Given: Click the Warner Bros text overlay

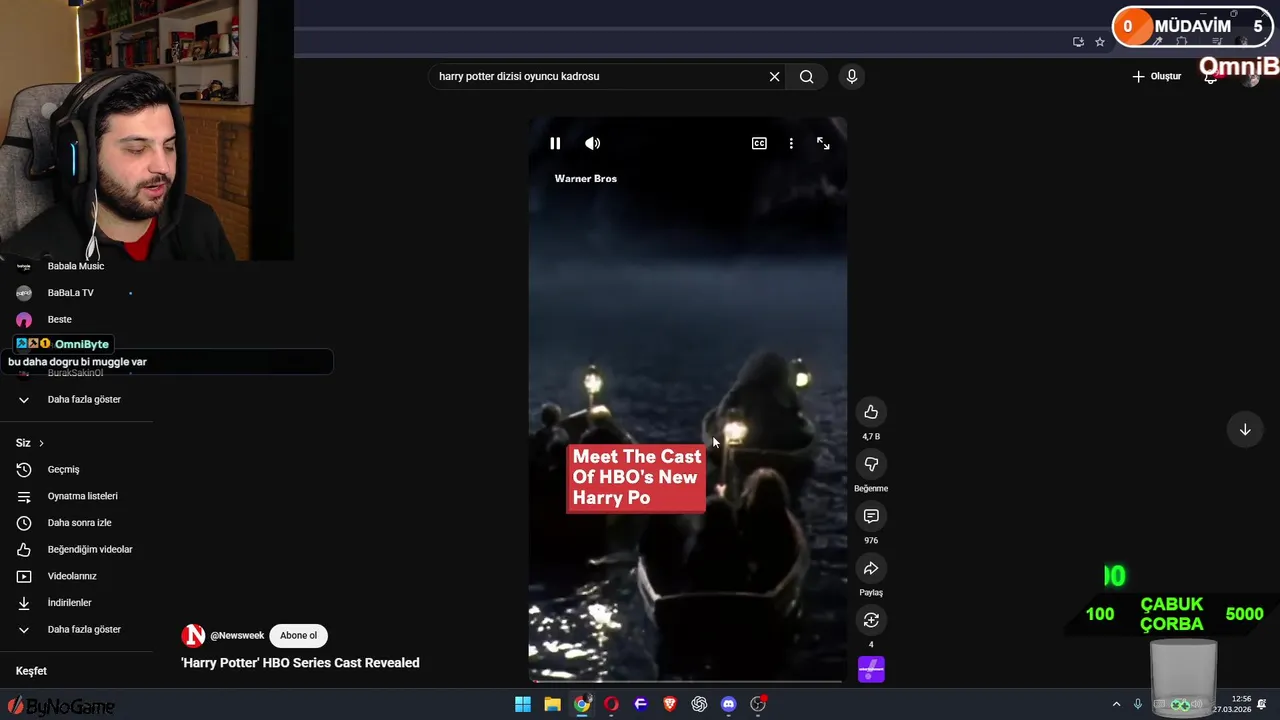Looking at the screenshot, I should 586,179.
